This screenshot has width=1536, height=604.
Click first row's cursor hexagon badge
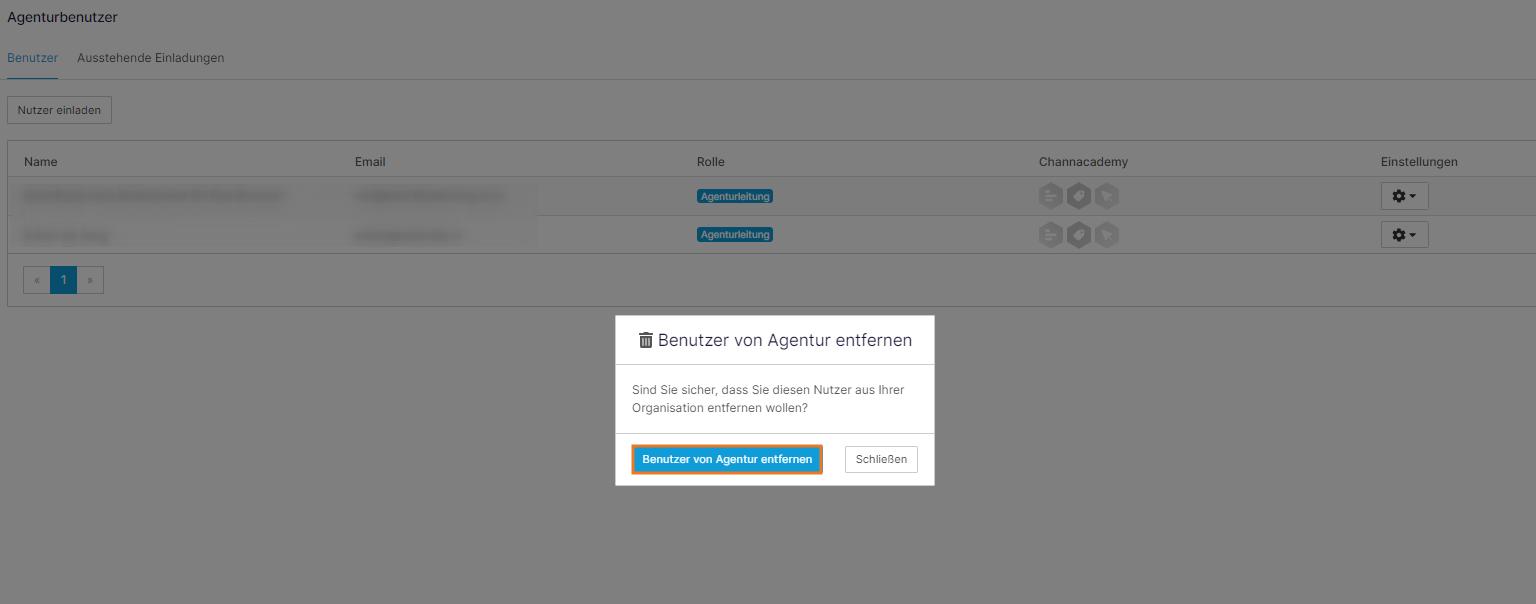pos(1106,196)
